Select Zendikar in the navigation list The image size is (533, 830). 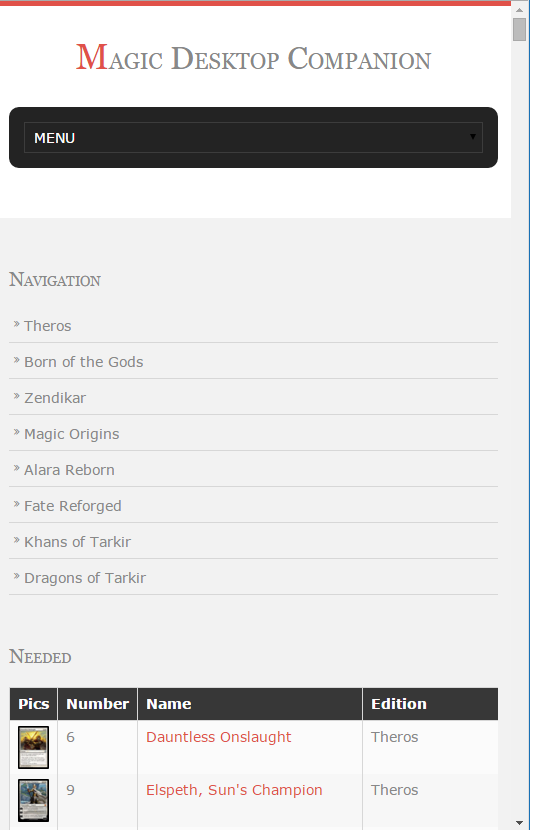click(55, 399)
